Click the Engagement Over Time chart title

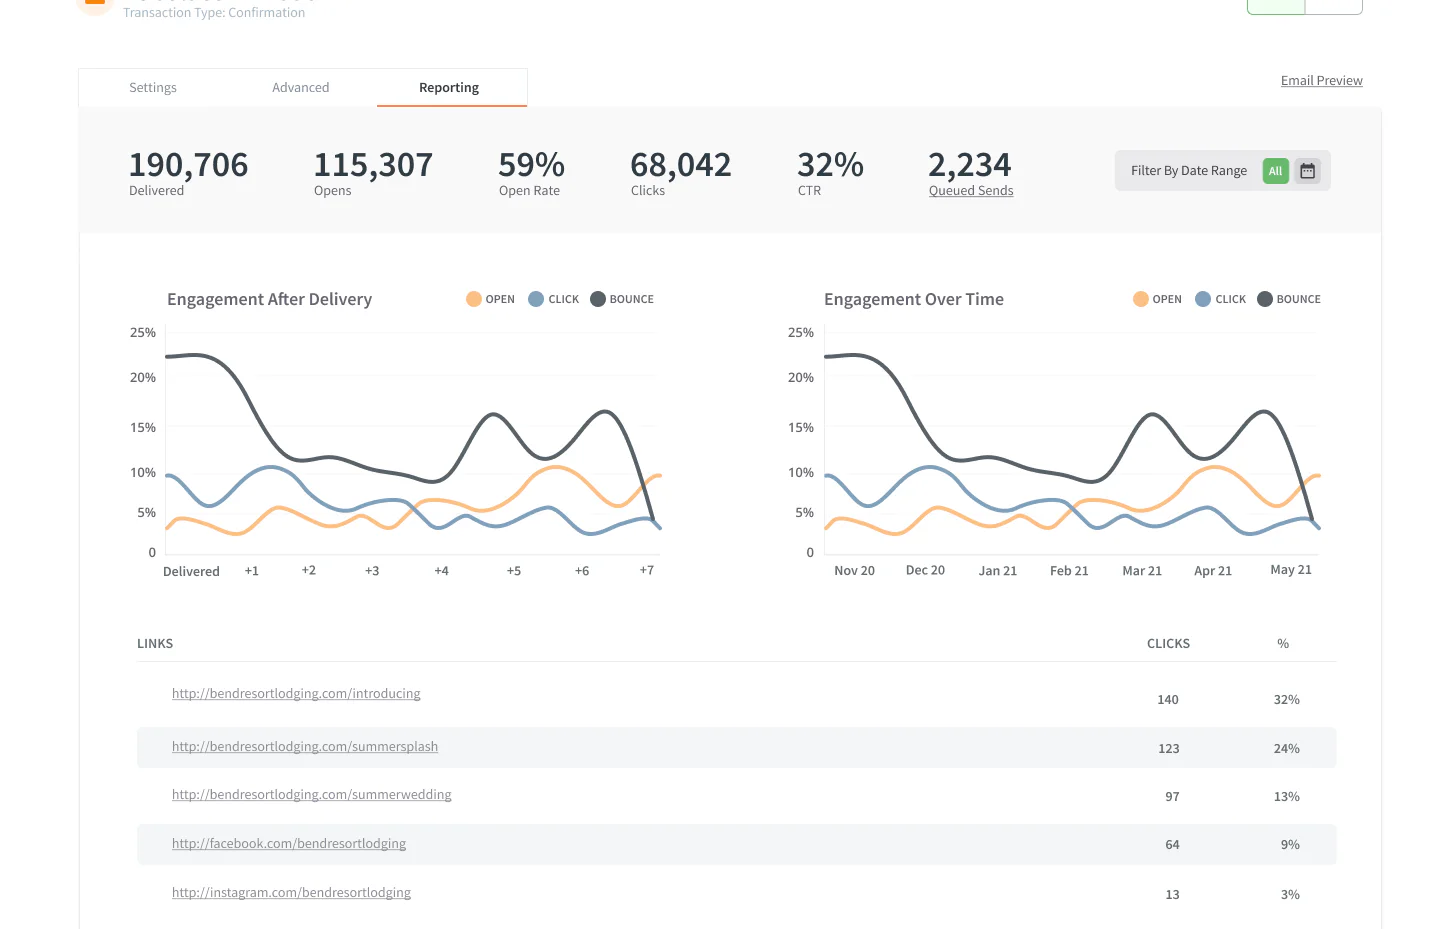pos(914,299)
